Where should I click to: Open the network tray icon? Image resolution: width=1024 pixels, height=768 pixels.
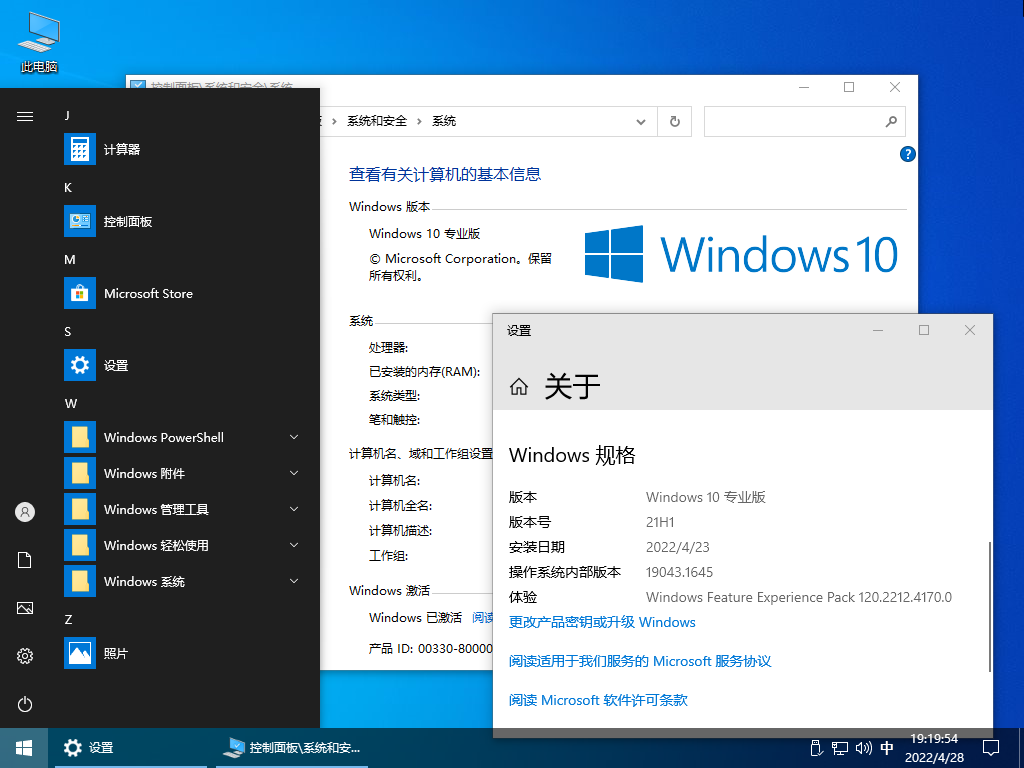point(839,748)
